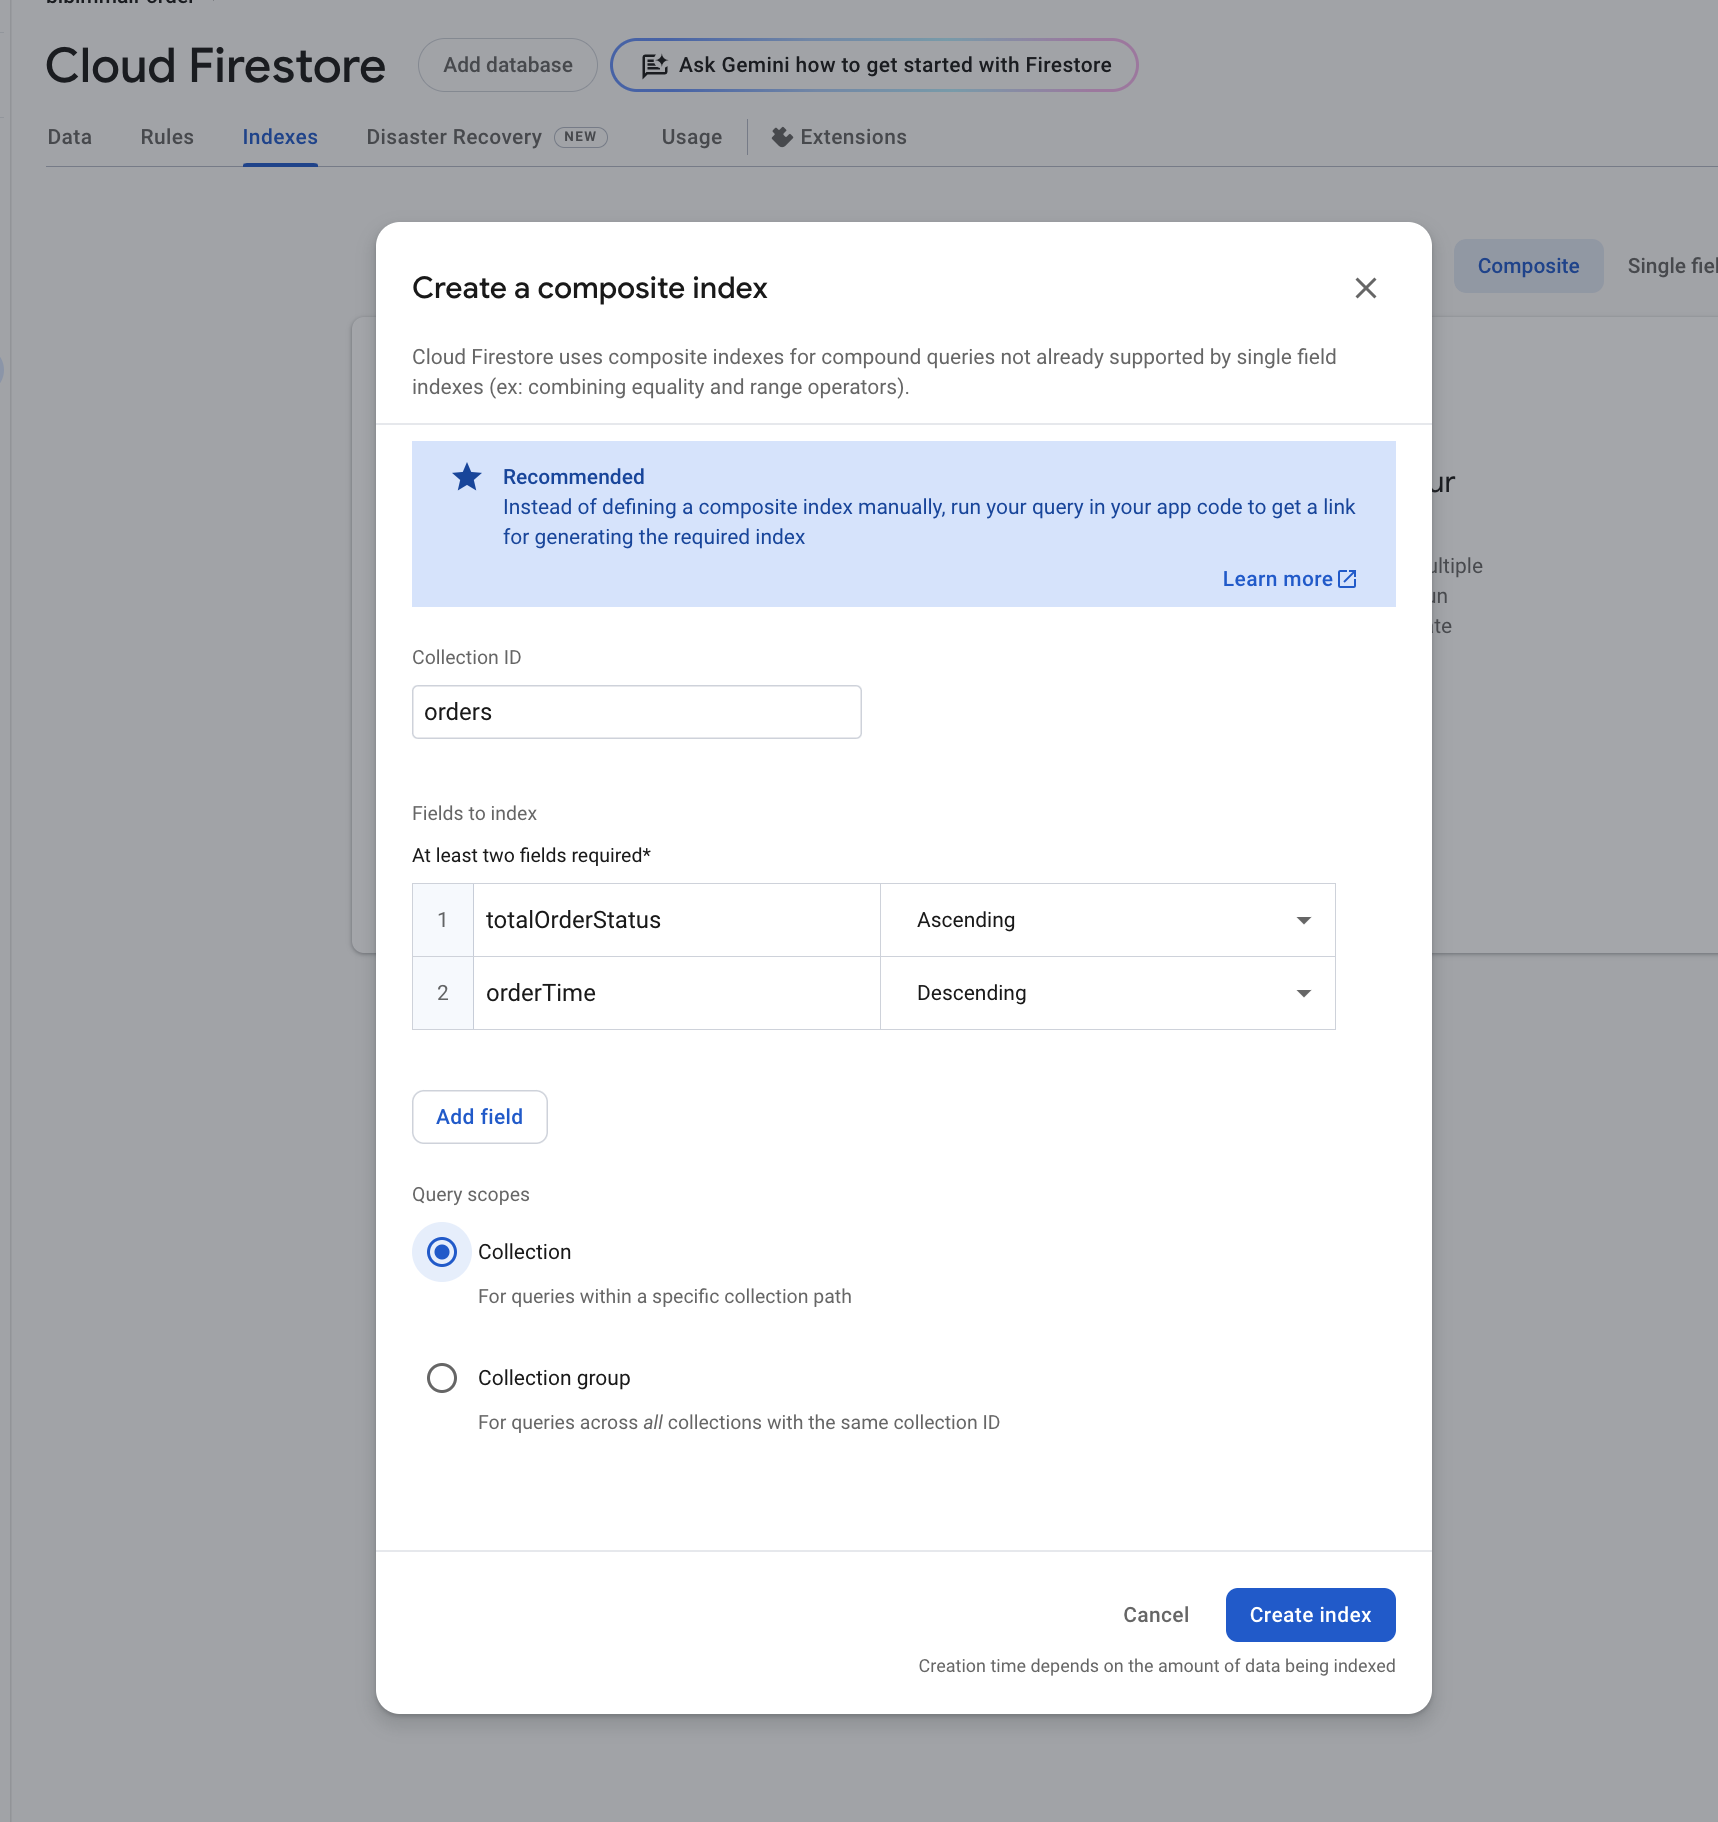Open the Learn more external link icon
1718x1822 pixels.
[x=1347, y=579]
